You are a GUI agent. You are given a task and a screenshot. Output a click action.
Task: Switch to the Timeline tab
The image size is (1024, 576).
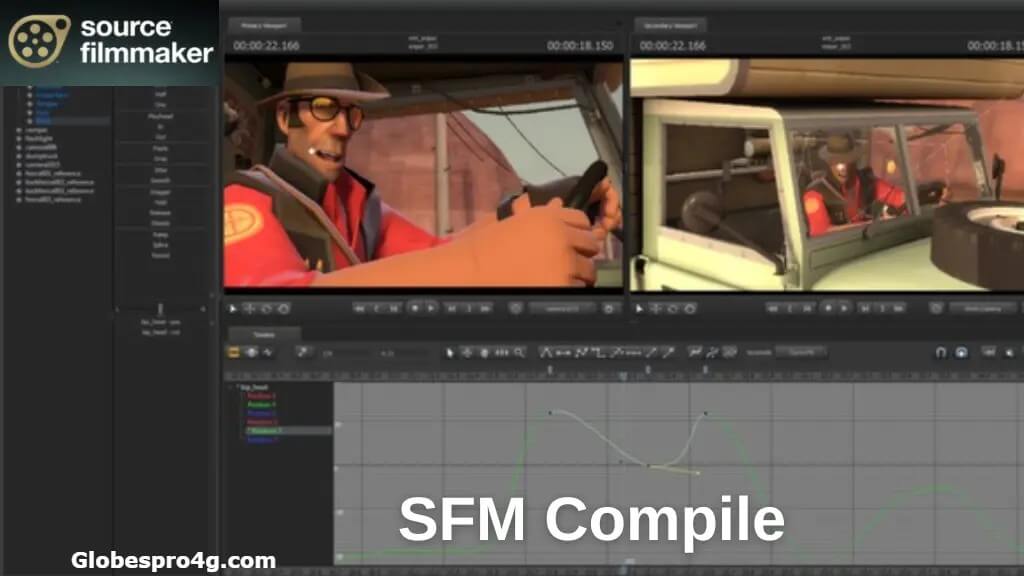[x=264, y=334]
